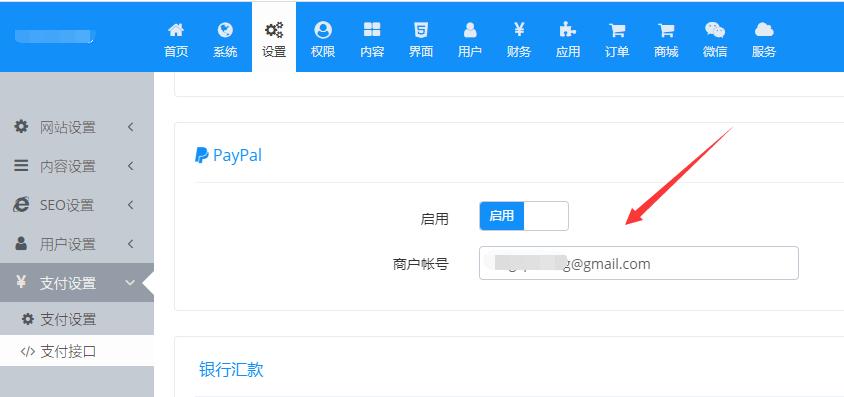Select the 设置 gears icon

(x=274, y=30)
